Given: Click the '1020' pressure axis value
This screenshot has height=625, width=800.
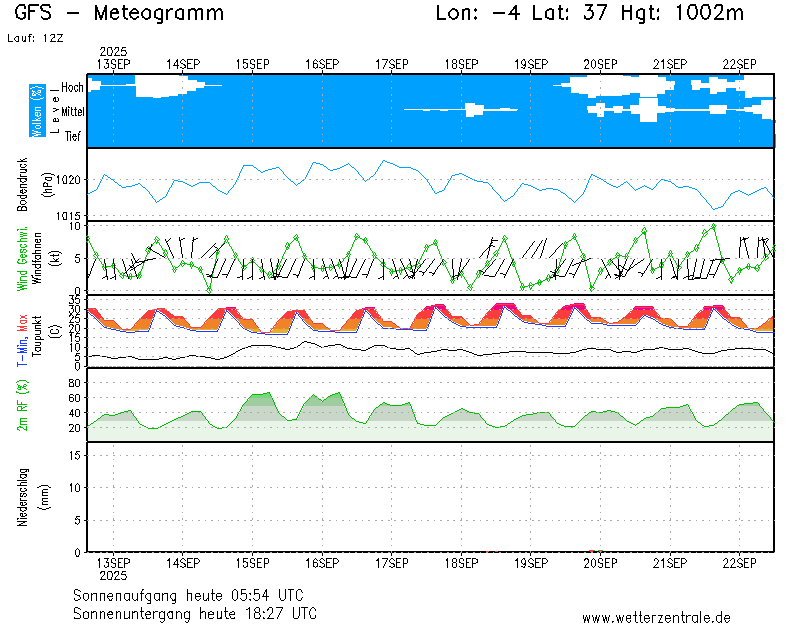Looking at the screenshot, I should pos(68,180).
